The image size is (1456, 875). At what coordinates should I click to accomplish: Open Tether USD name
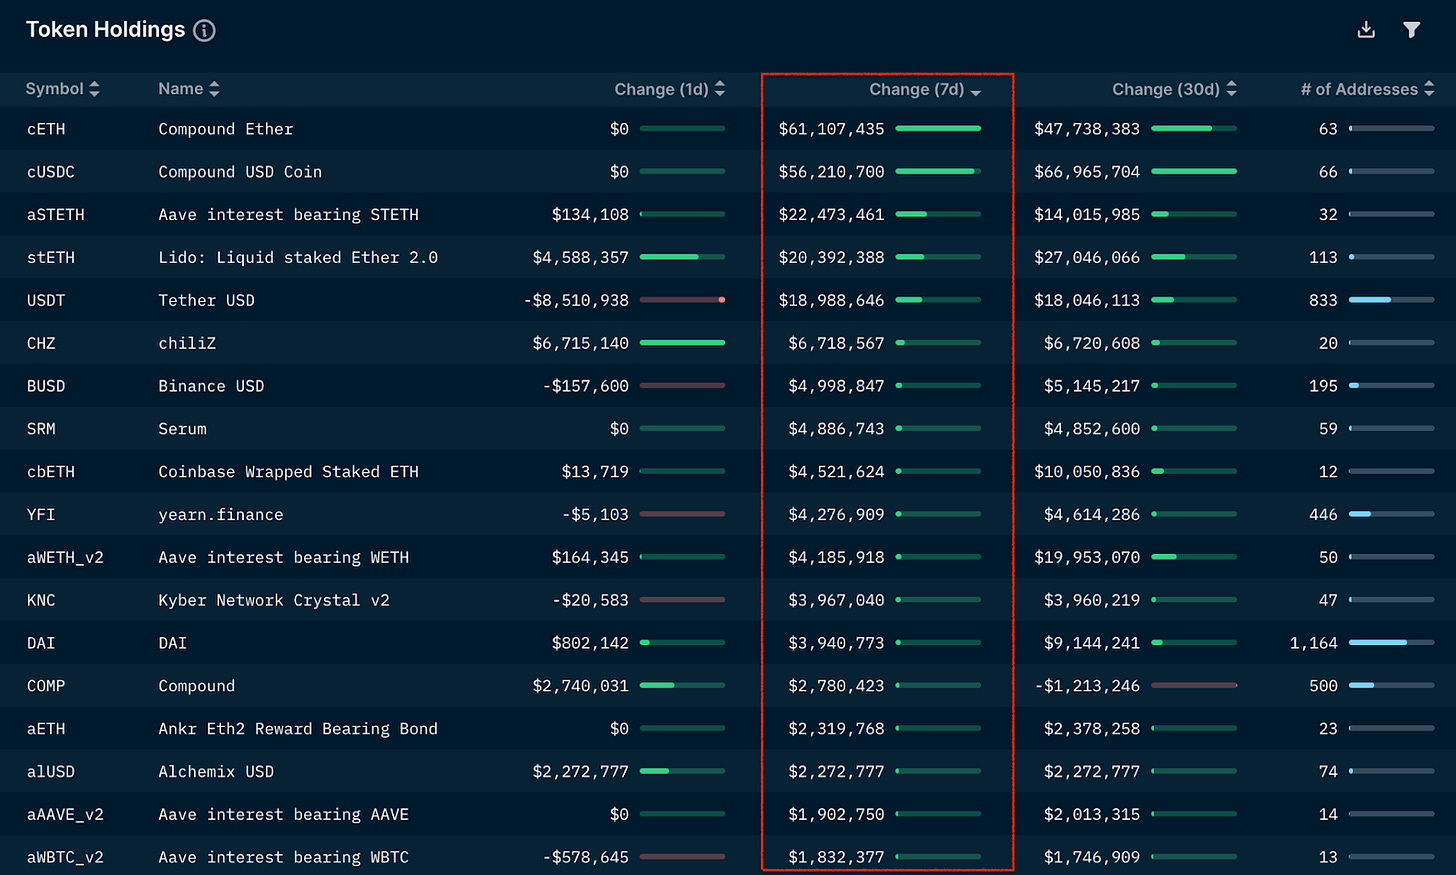(206, 301)
